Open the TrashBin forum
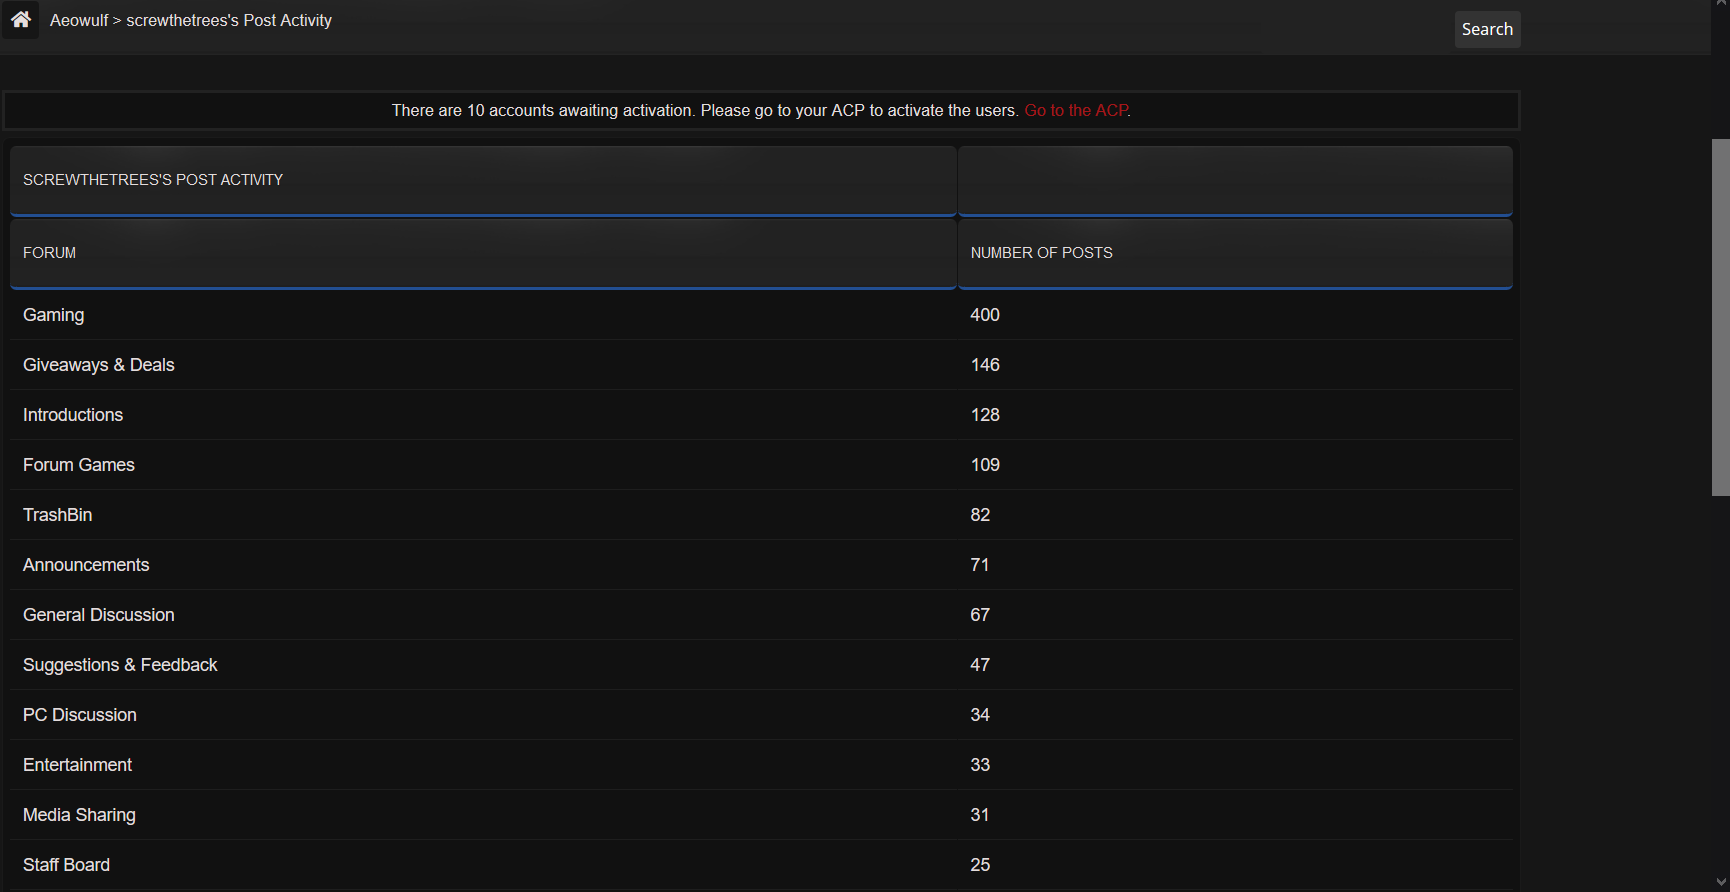The height and width of the screenshot is (892, 1730). coord(58,515)
